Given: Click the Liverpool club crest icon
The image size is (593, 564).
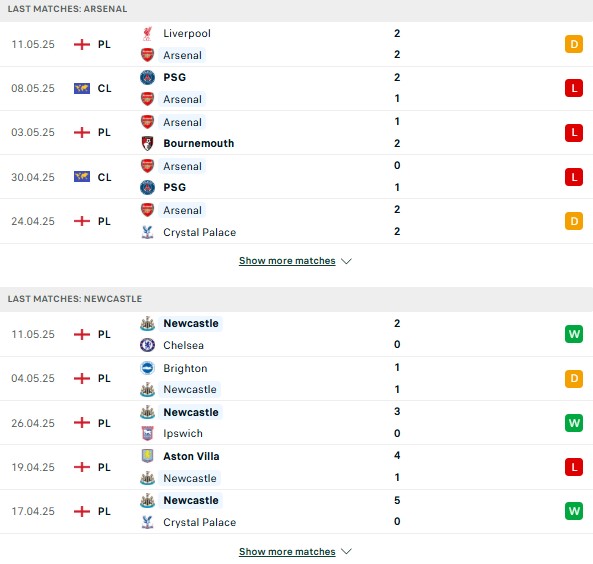Looking at the screenshot, I should pos(147,34).
